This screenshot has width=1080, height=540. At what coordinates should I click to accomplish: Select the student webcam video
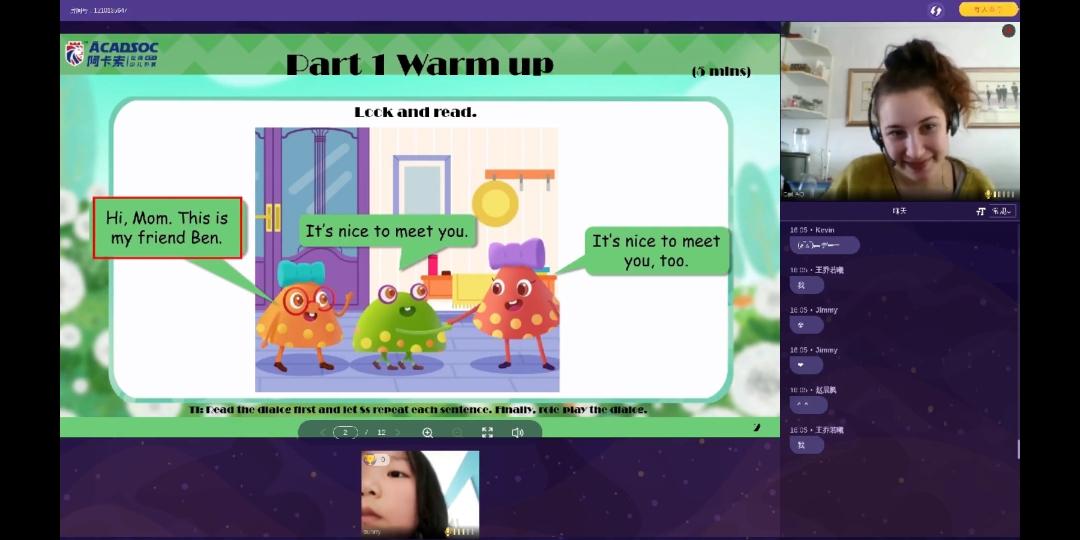tap(420, 494)
